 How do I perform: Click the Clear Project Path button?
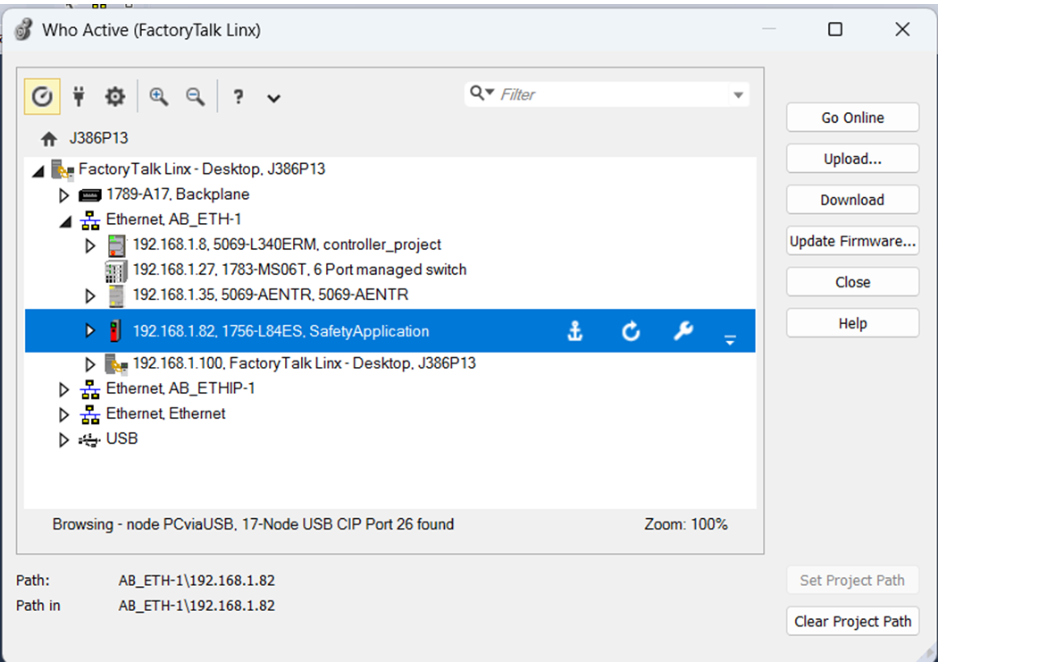point(852,621)
